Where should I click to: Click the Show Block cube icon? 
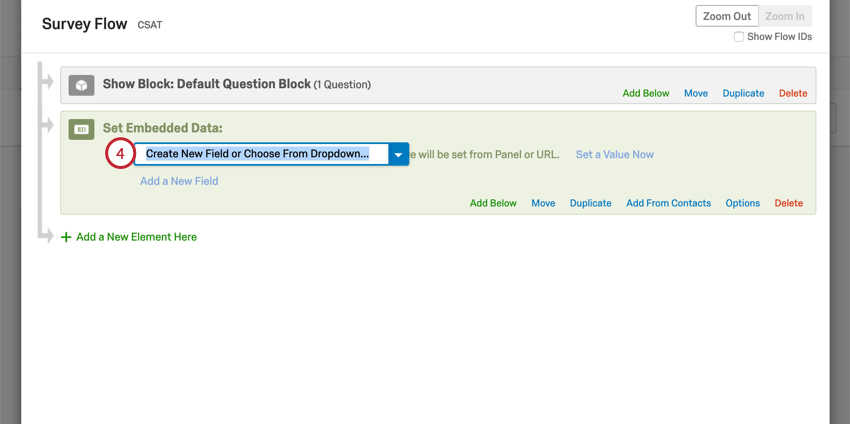(x=82, y=85)
